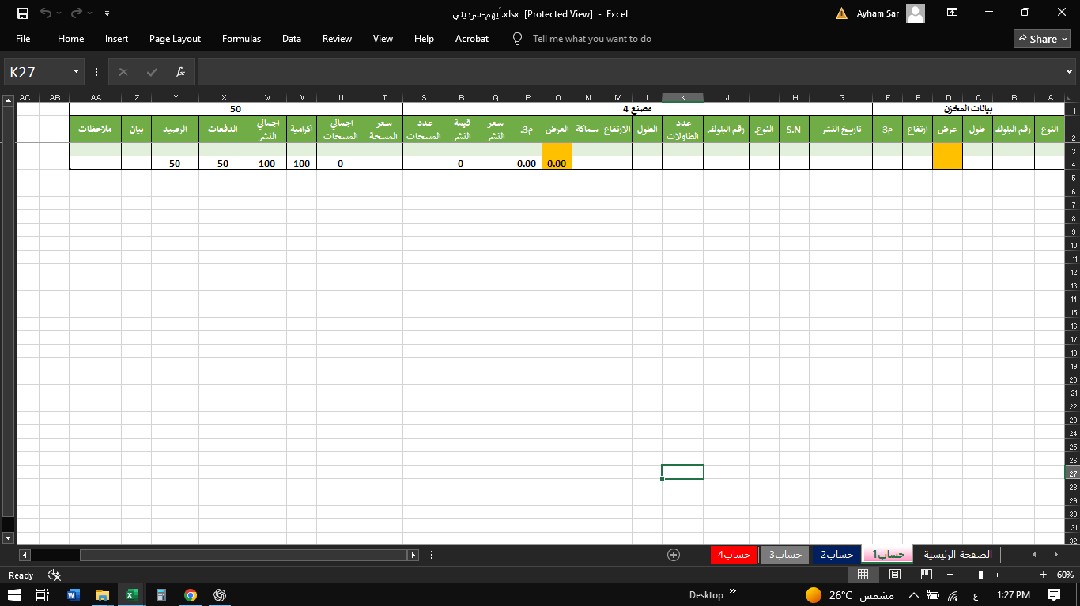Switch to Page Break Preview icon
The height and width of the screenshot is (606, 1080).
926,575
